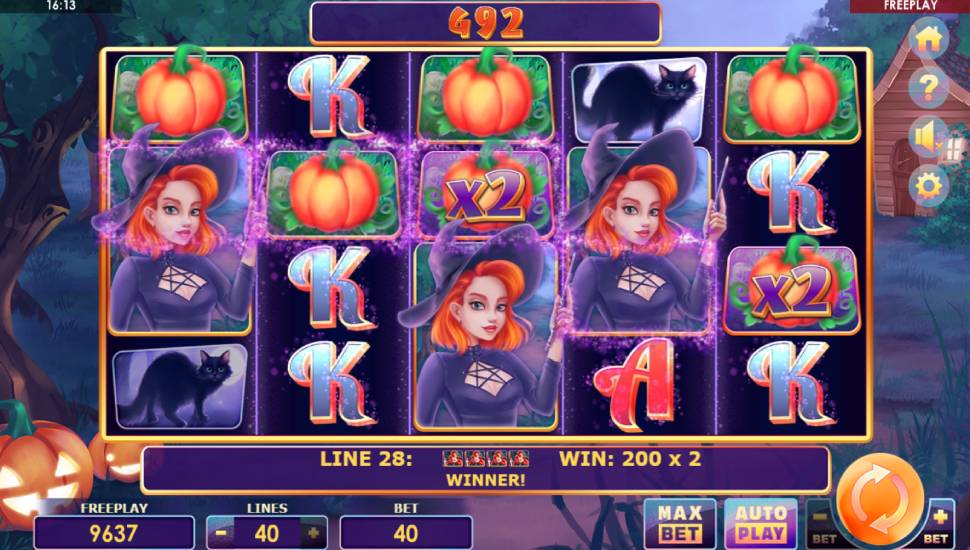Open the settings gear icon
970x550 pixels.
pos(928,185)
